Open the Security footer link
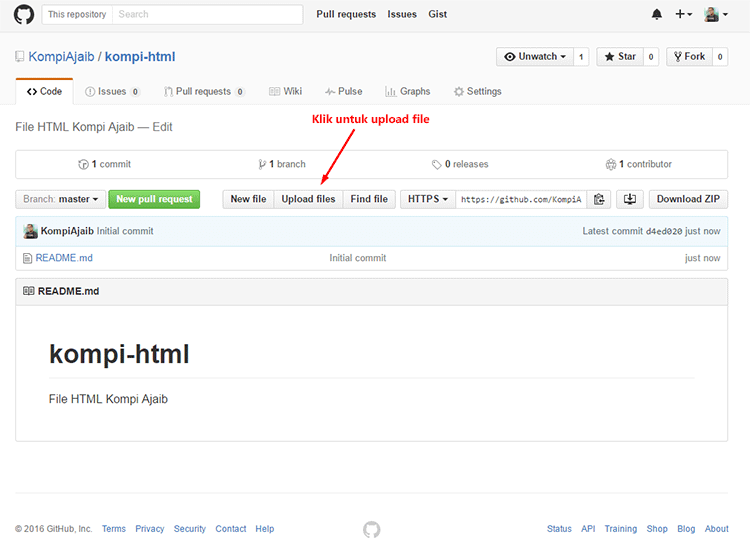Screen dimensions: 750x553 coord(189,529)
